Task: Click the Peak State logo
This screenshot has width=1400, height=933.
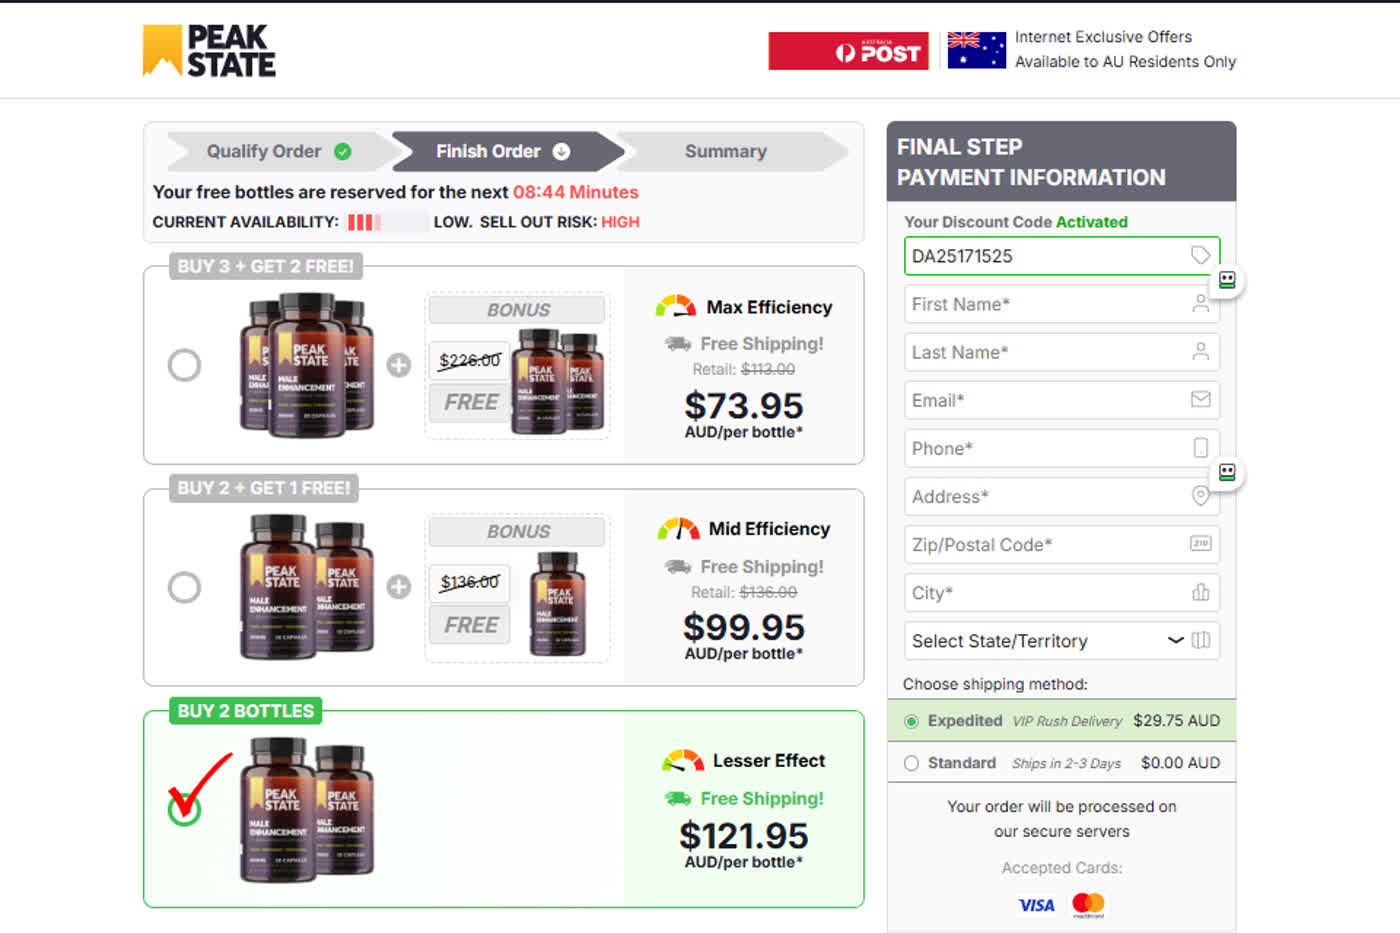Action: pos(209,50)
